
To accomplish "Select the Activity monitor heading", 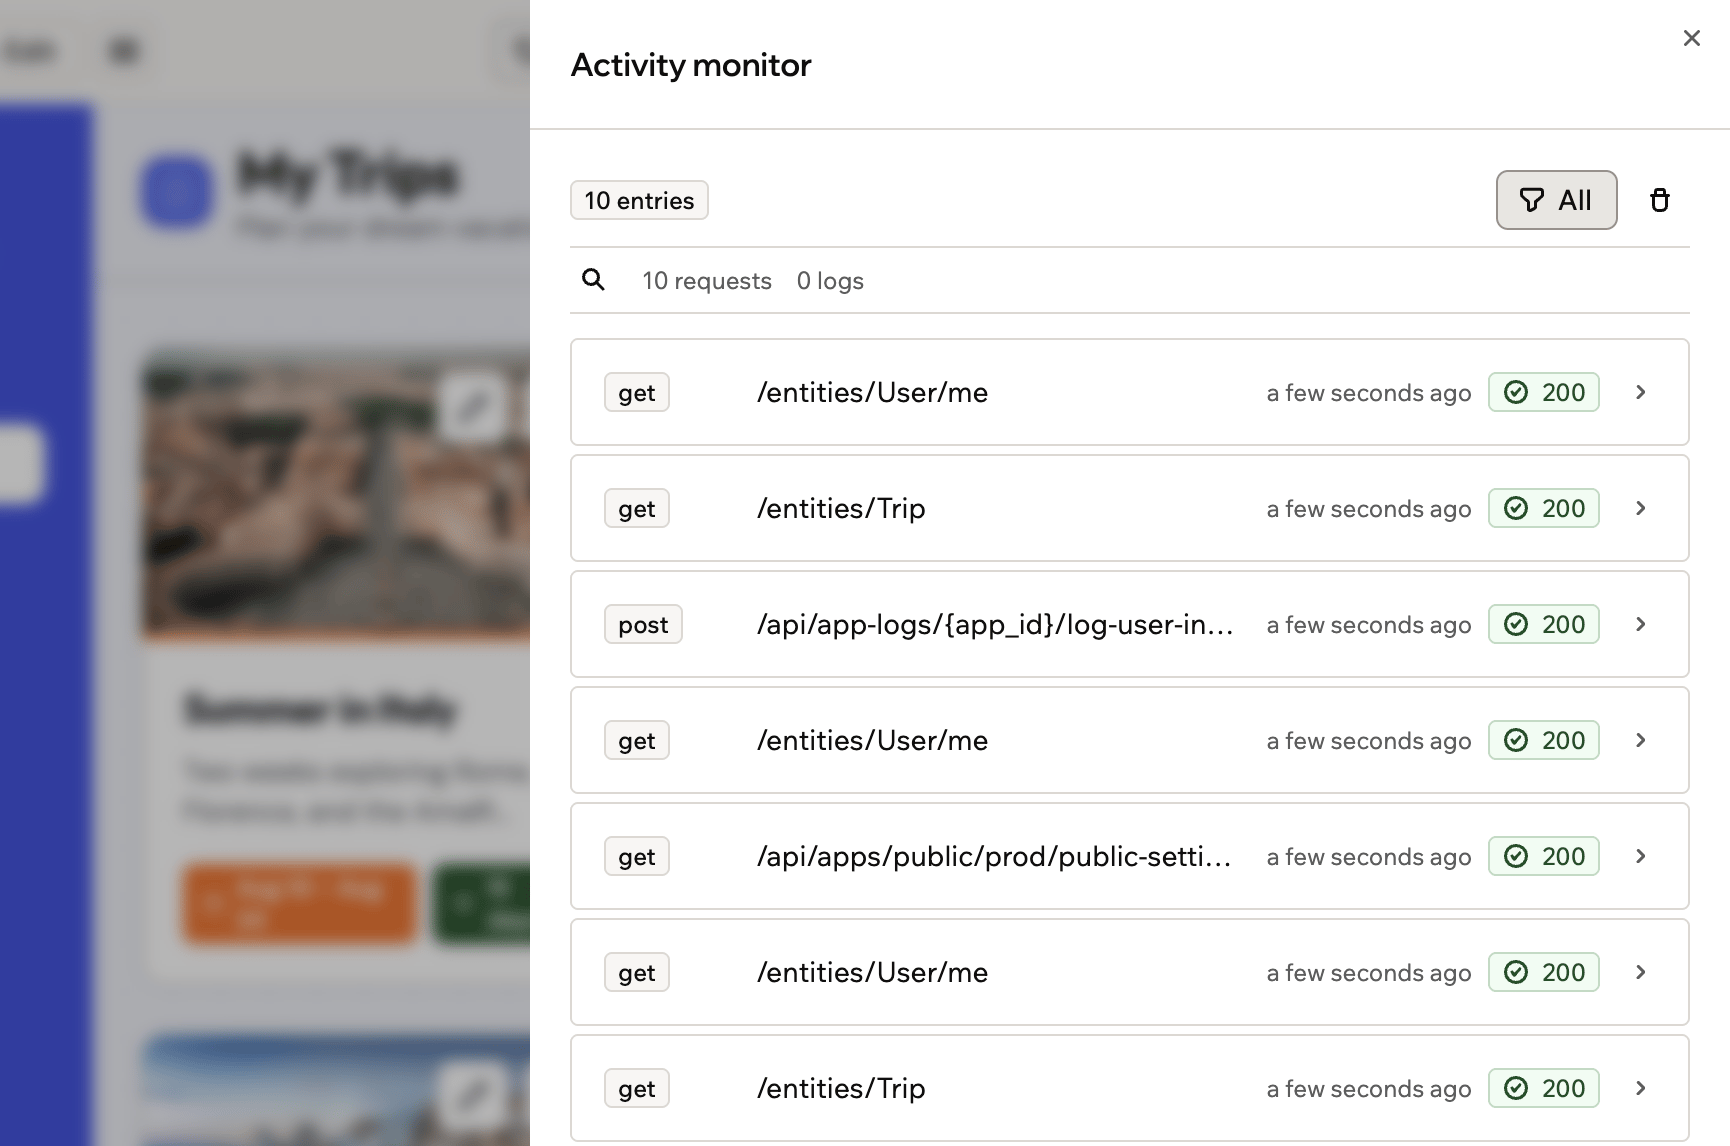I will pos(691,65).
